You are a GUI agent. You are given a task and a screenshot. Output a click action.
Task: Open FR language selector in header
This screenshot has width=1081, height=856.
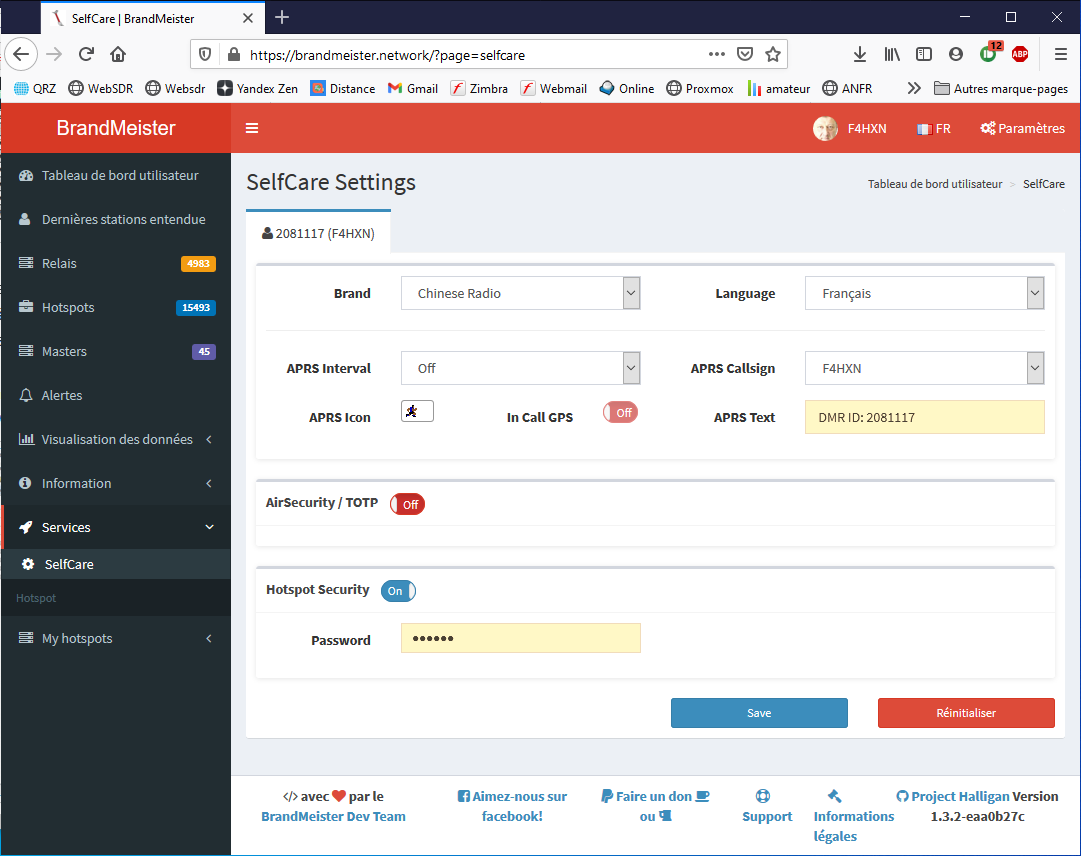[x=933, y=128]
